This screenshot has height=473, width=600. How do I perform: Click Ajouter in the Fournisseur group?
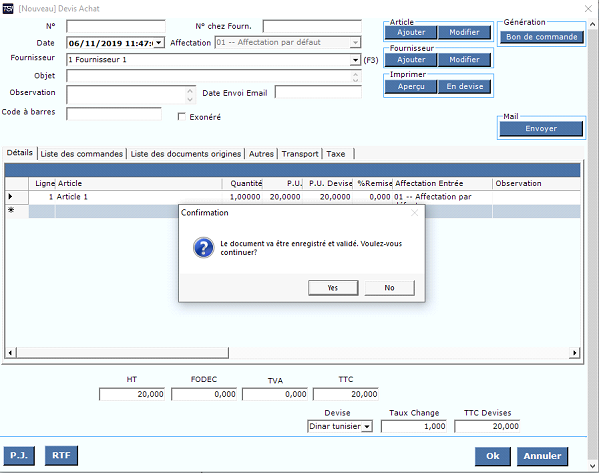[x=411, y=59]
